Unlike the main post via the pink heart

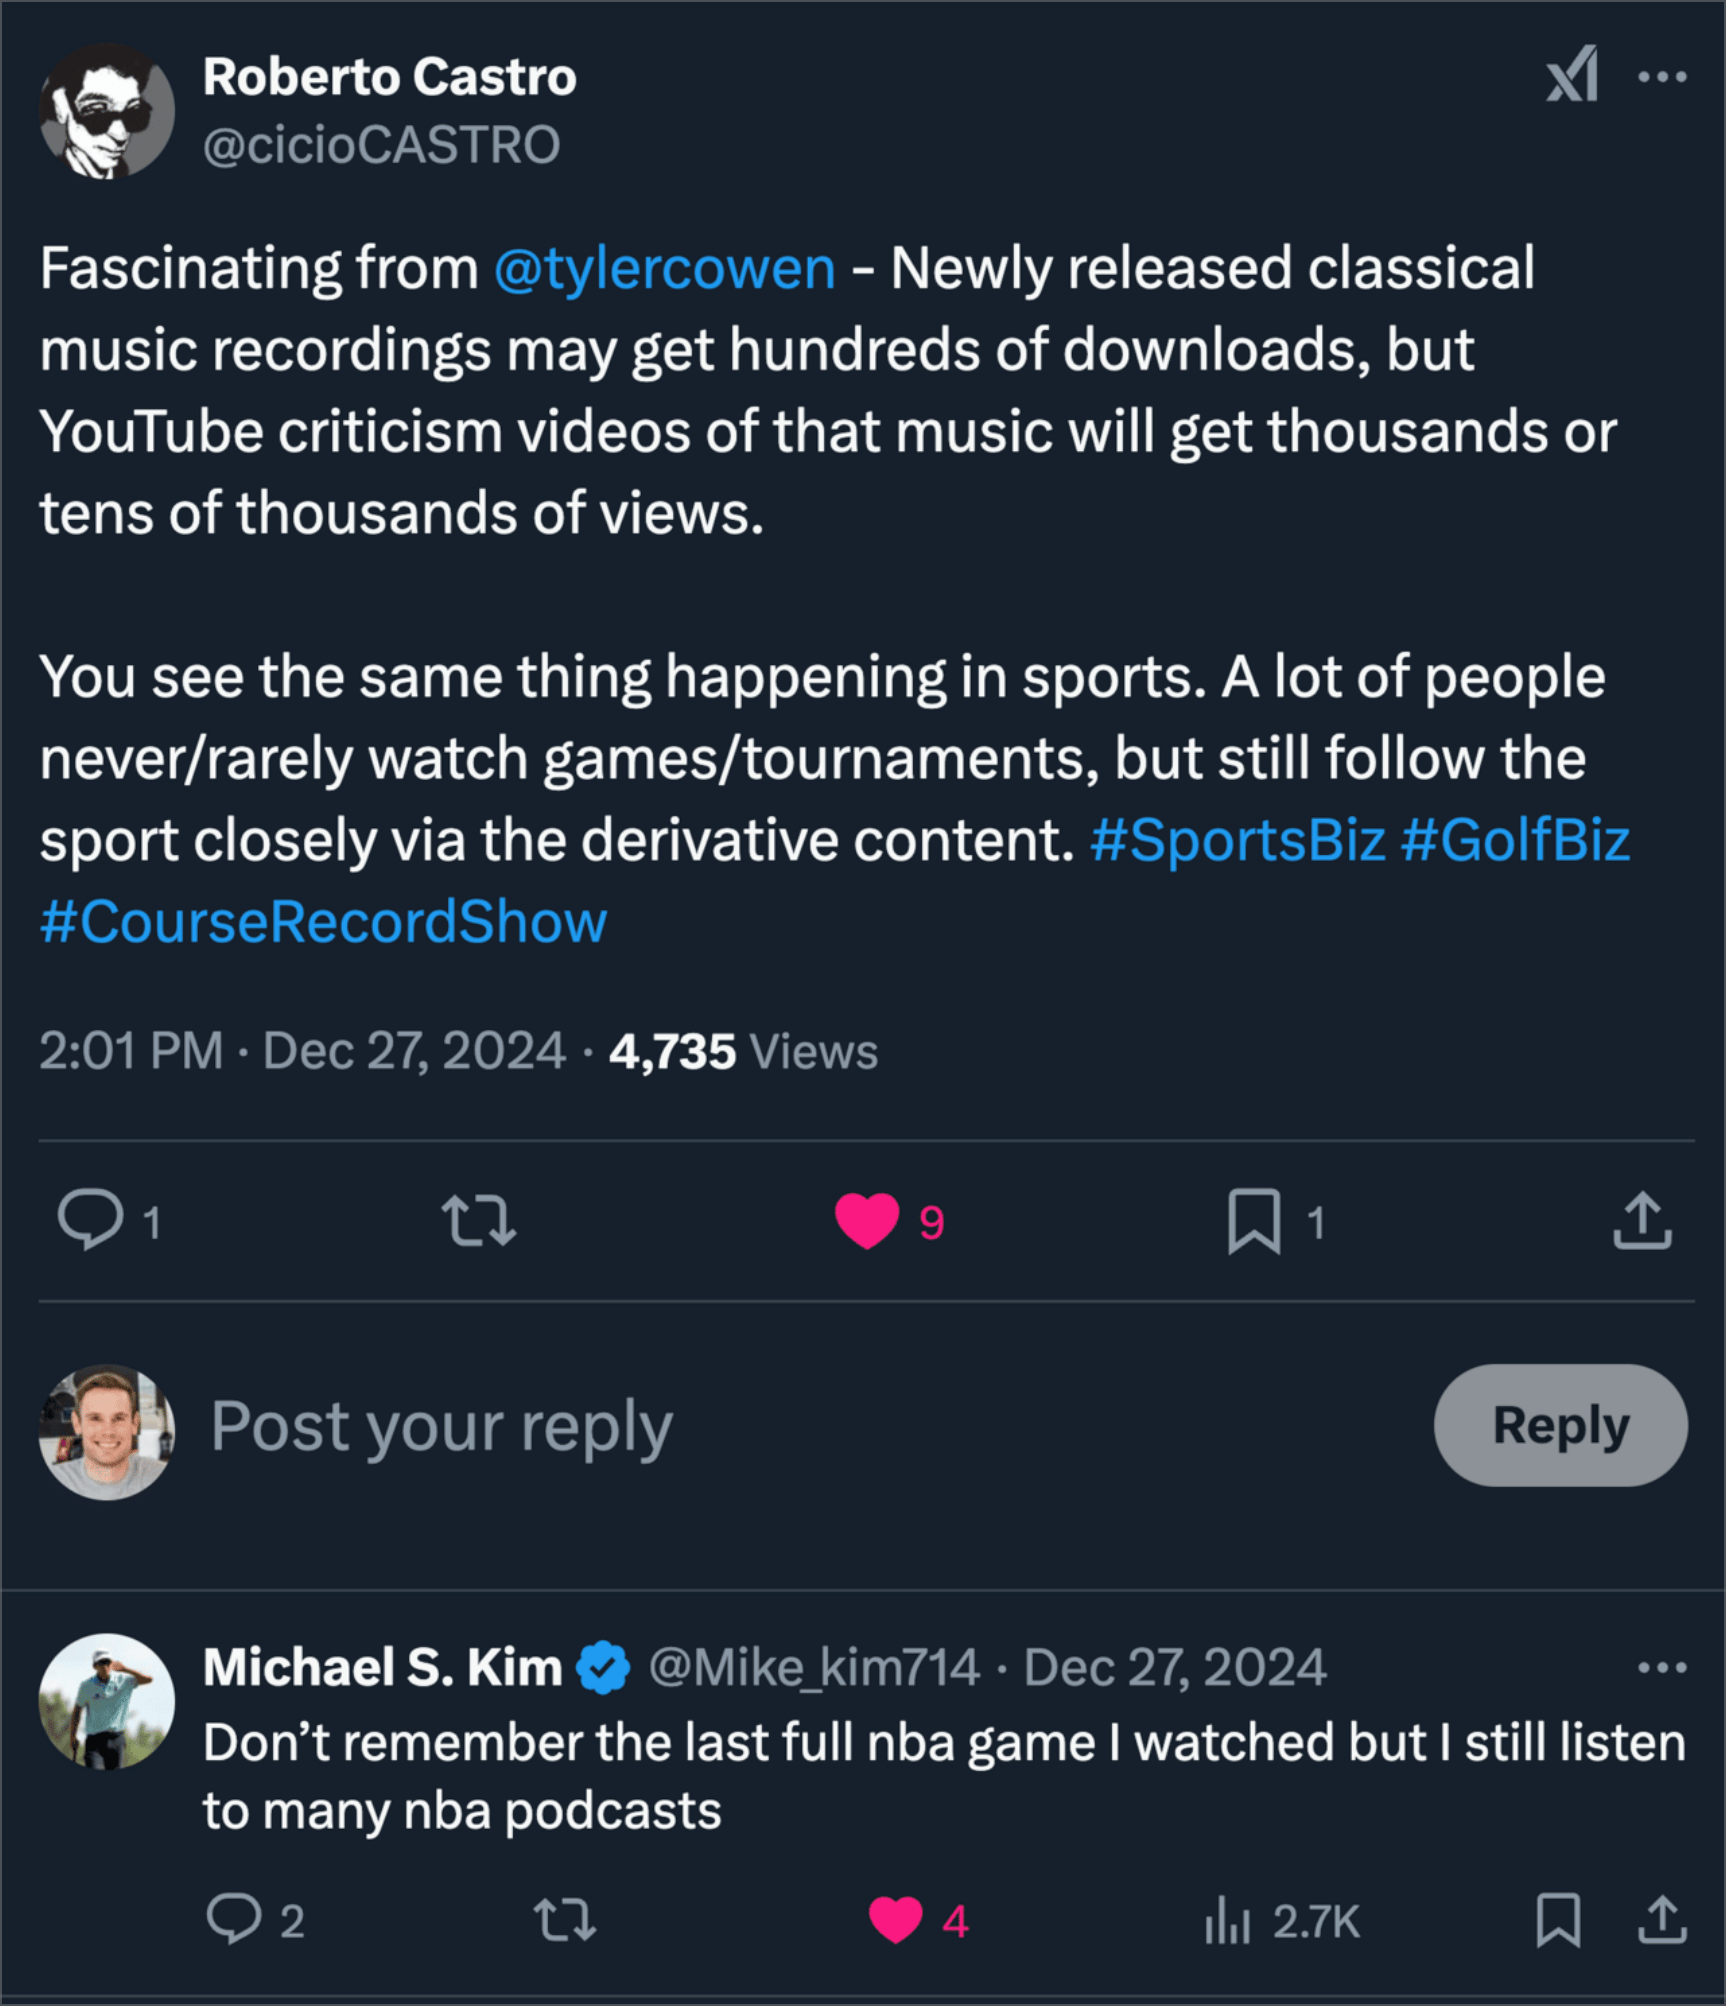[x=867, y=1220]
